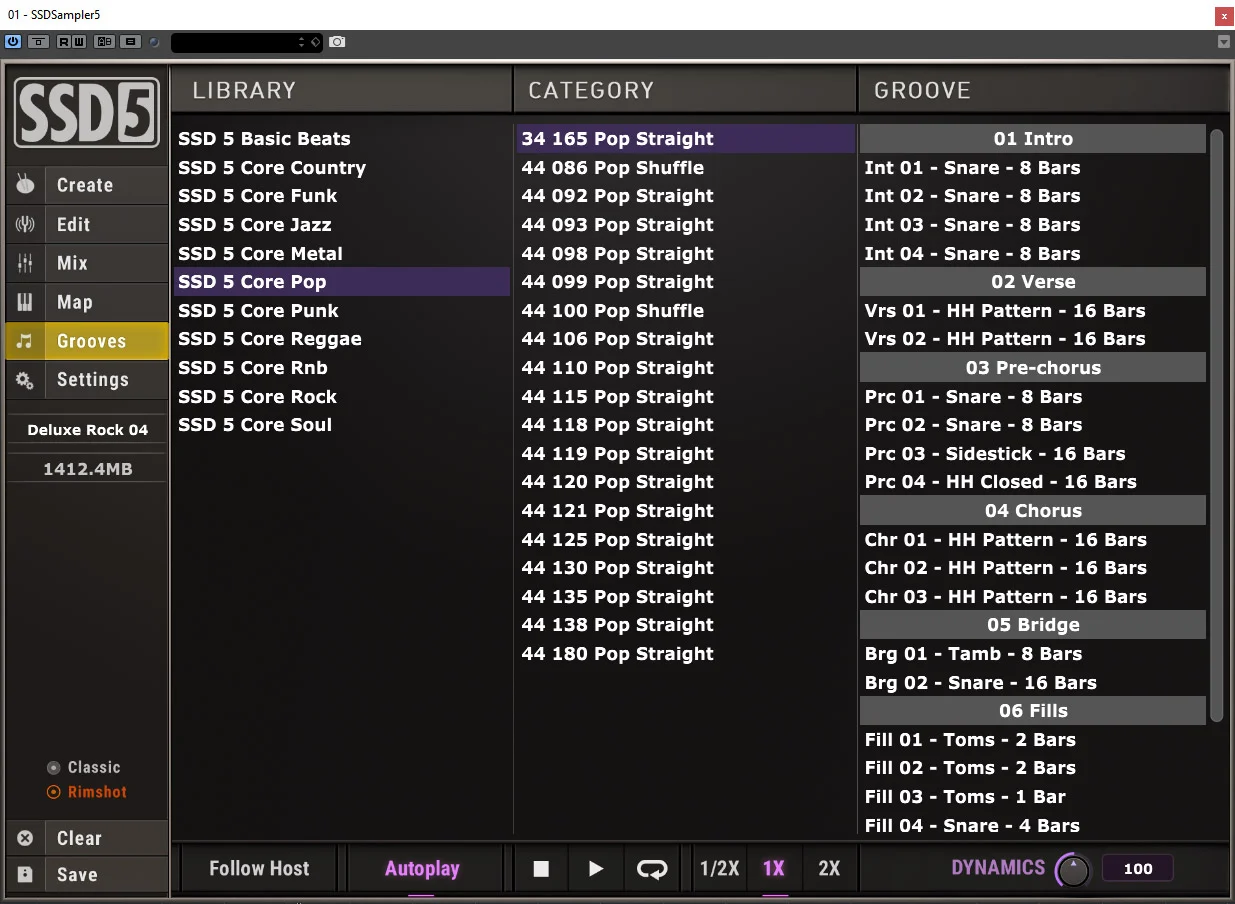Click the Create drum icon
This screenshot has height=904, width=1235.
25,185
